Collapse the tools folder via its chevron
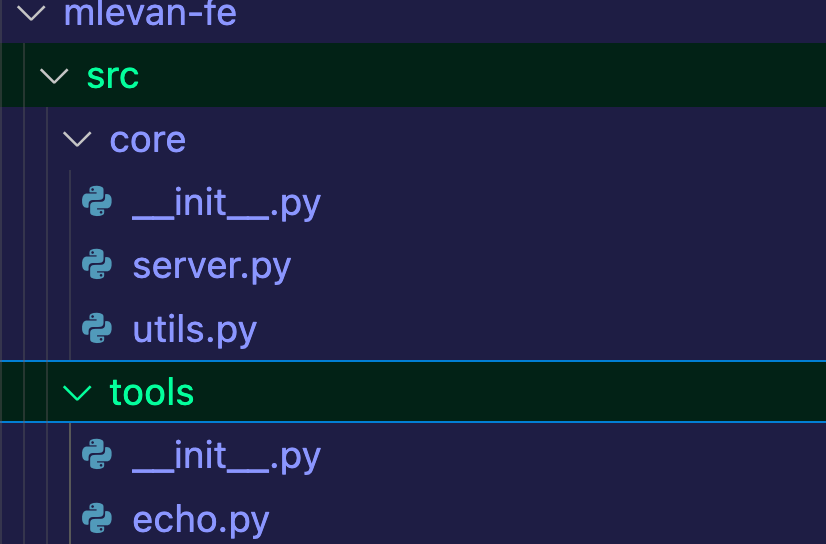This screenshot has height=544, width=826. (x=76, y=392)
